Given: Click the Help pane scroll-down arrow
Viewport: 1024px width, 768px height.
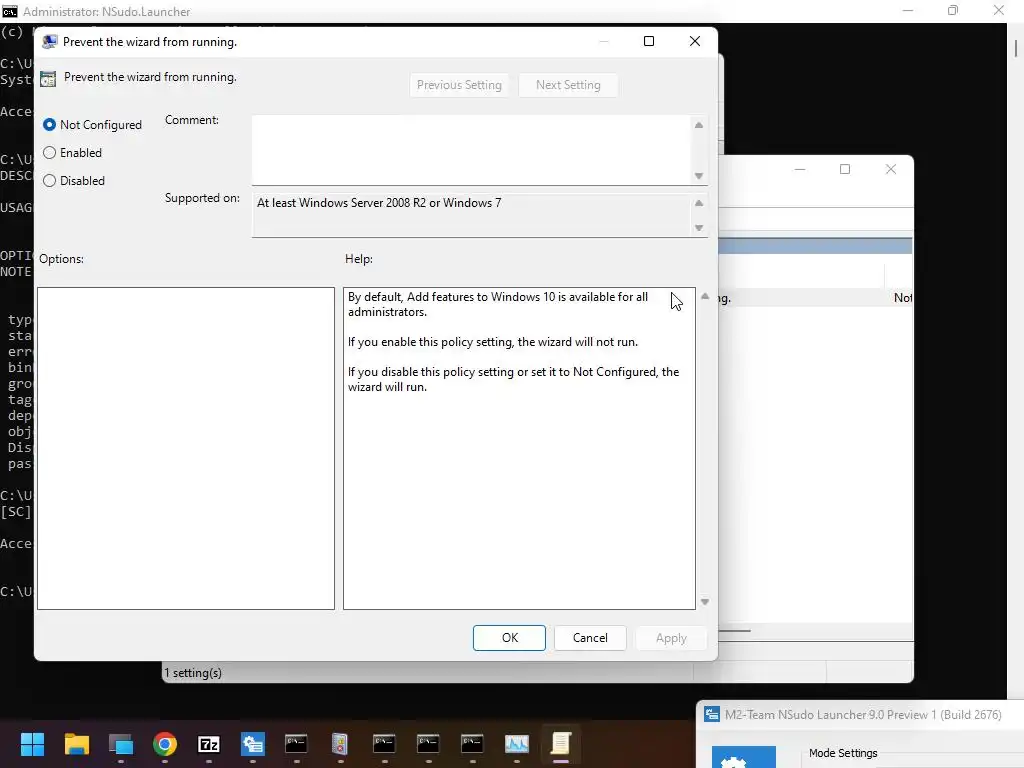Looking at the screenshot, I should (705, 601).
